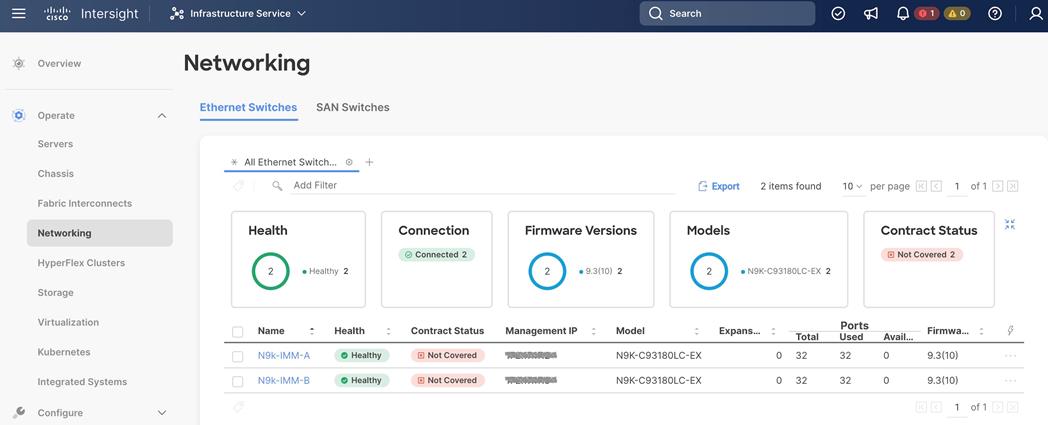
Task: Go to last page at top
Action: pyautogui.click(x=1013, y=186)
